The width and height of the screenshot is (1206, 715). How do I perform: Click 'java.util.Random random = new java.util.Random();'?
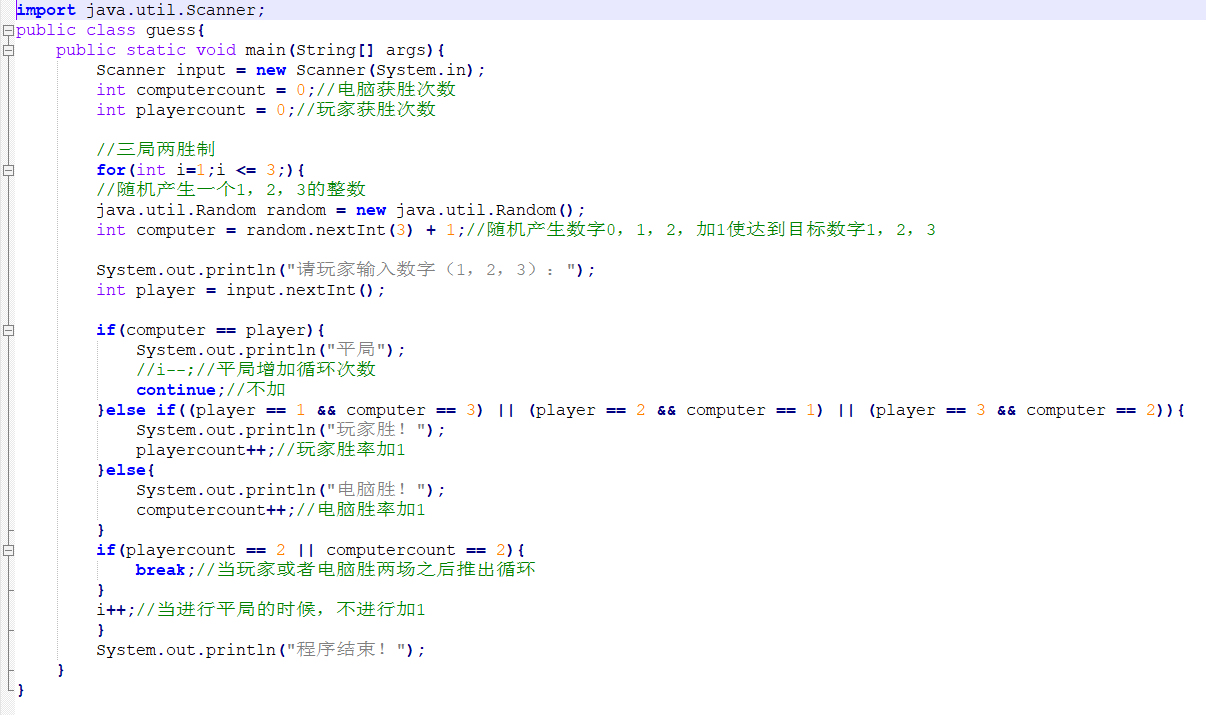point(341,210)
